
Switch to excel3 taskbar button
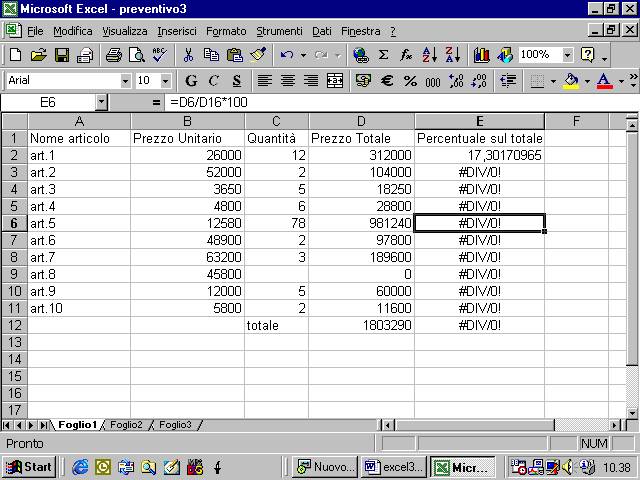[394, 466]
